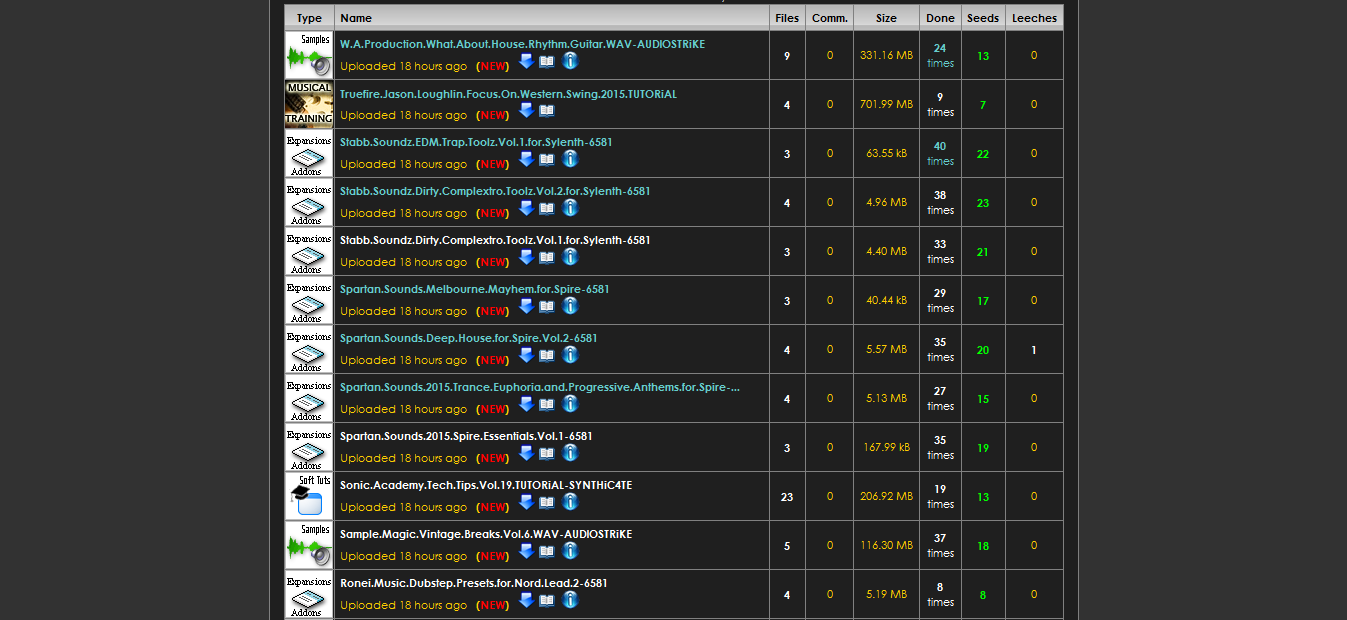Click info icon for Sonic Academy Tech Tips

(570, 502)
